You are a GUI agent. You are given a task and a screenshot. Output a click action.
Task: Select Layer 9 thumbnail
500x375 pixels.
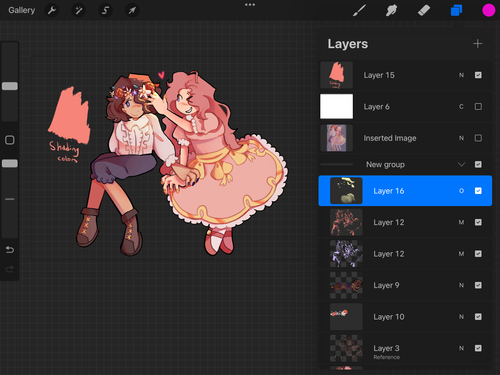pos(346,285)
